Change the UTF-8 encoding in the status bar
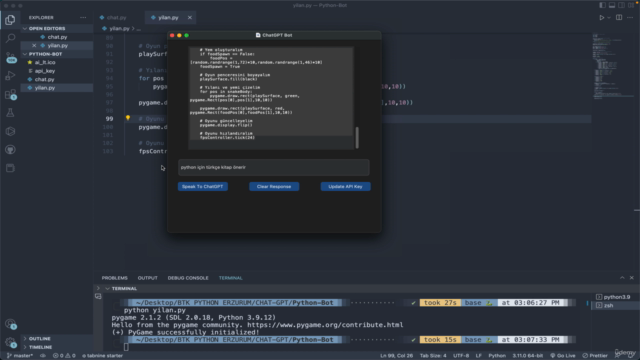The width and height of the screenshot is (640, 360). (x=461, y=356)
